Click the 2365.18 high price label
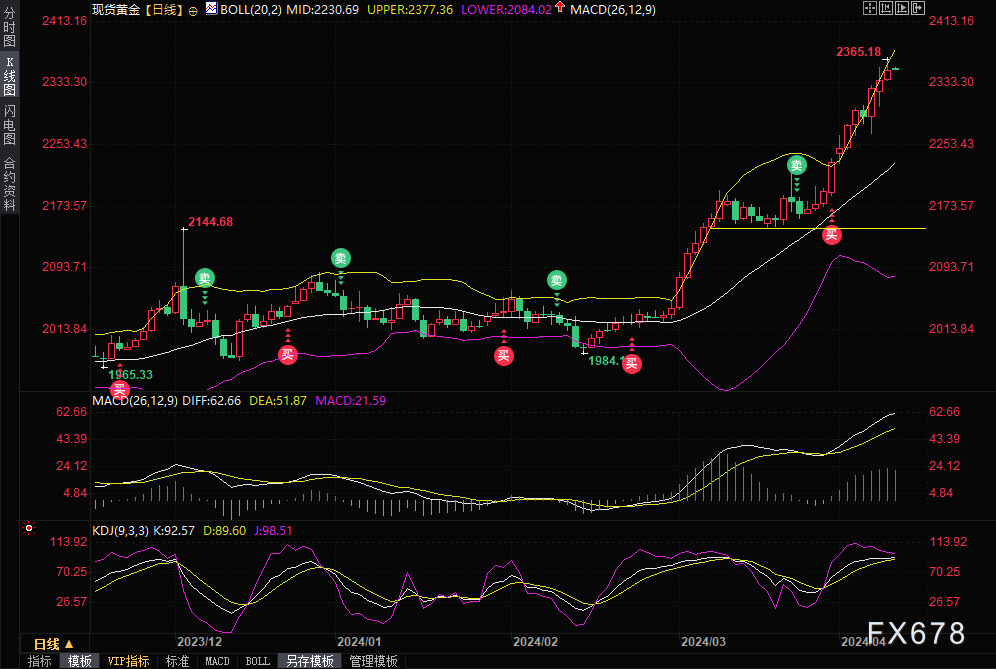The height and width of the screenshot is (669, 996). click(858, 52)
